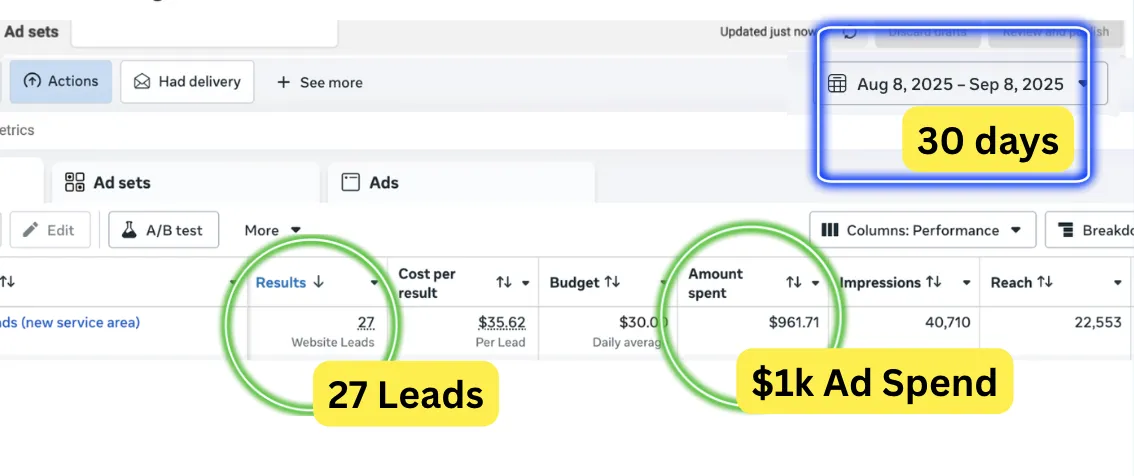Click the 27 Website Leads result value
This screenshot has height=476, width=1134.
coord(365,323)
